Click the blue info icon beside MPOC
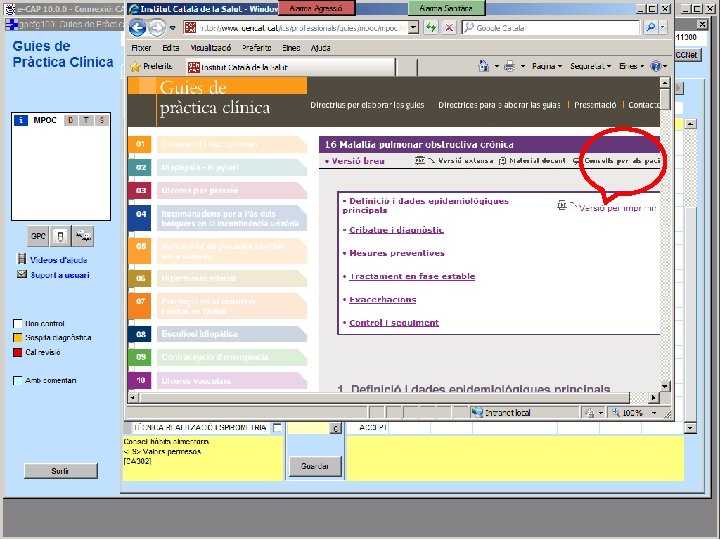 (x=21, y=120)
